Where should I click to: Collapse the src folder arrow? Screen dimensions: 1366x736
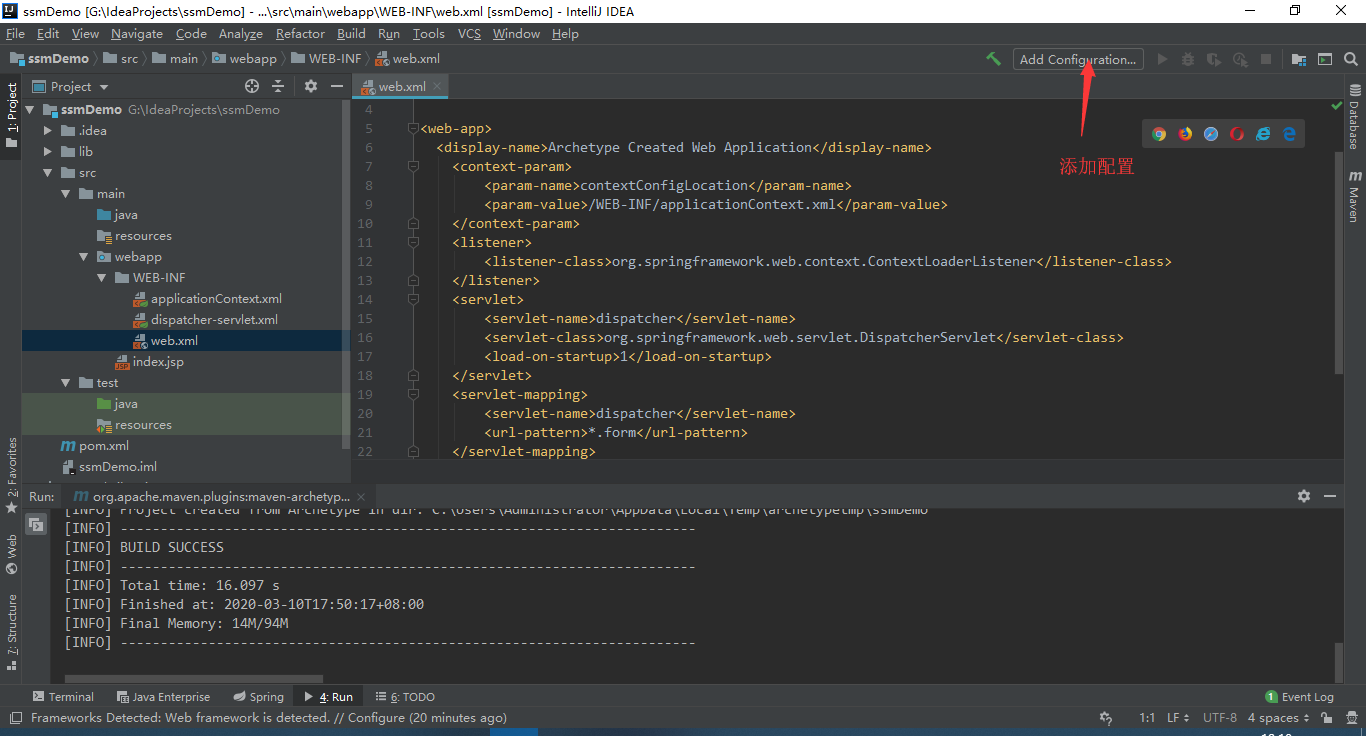point(48,173)
